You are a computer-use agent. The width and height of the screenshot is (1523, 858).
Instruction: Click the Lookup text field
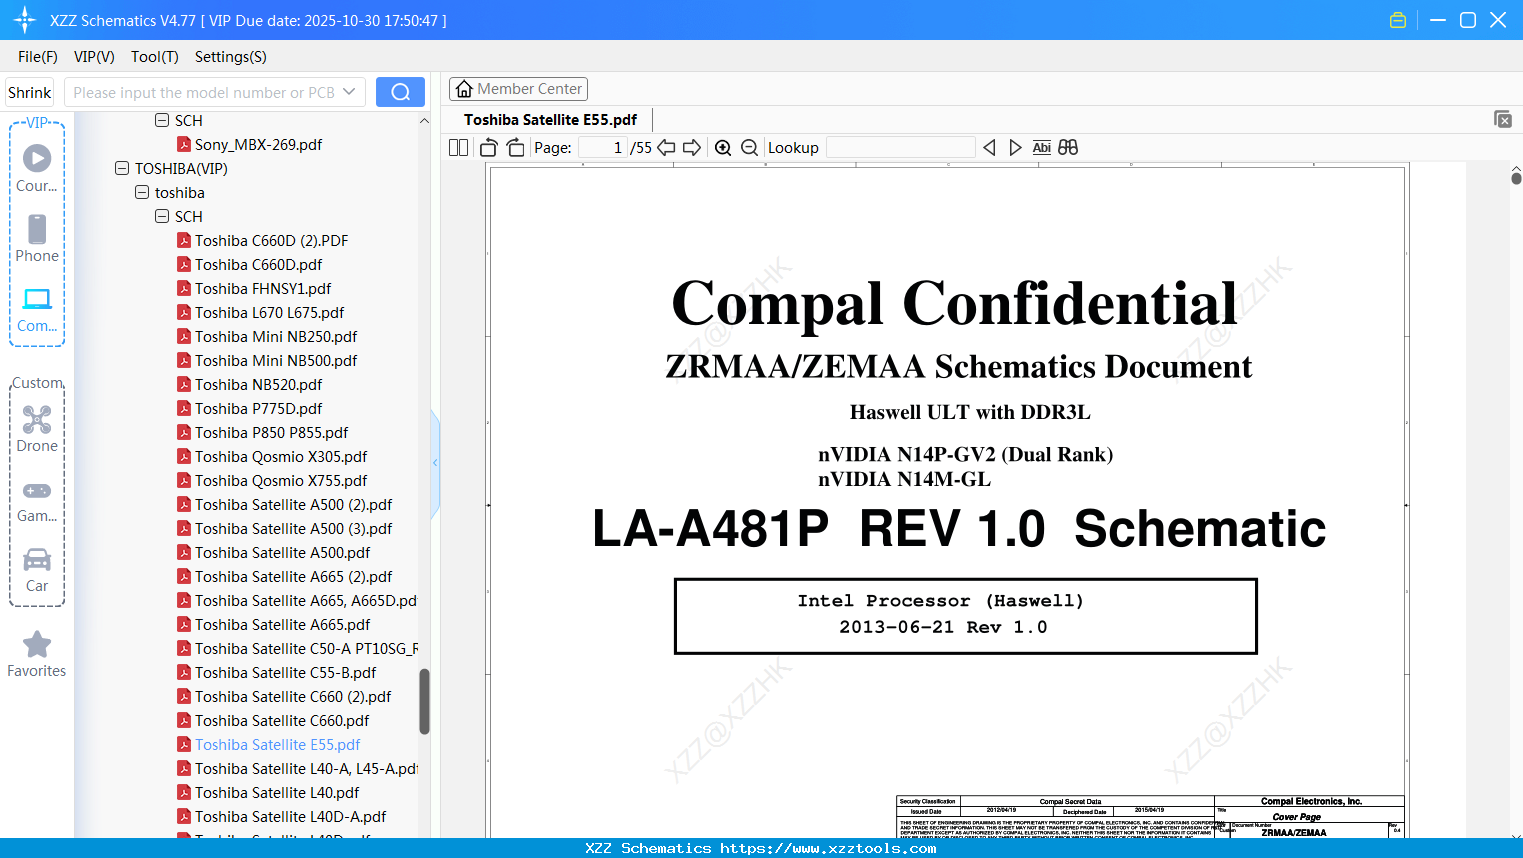[900, 148]
